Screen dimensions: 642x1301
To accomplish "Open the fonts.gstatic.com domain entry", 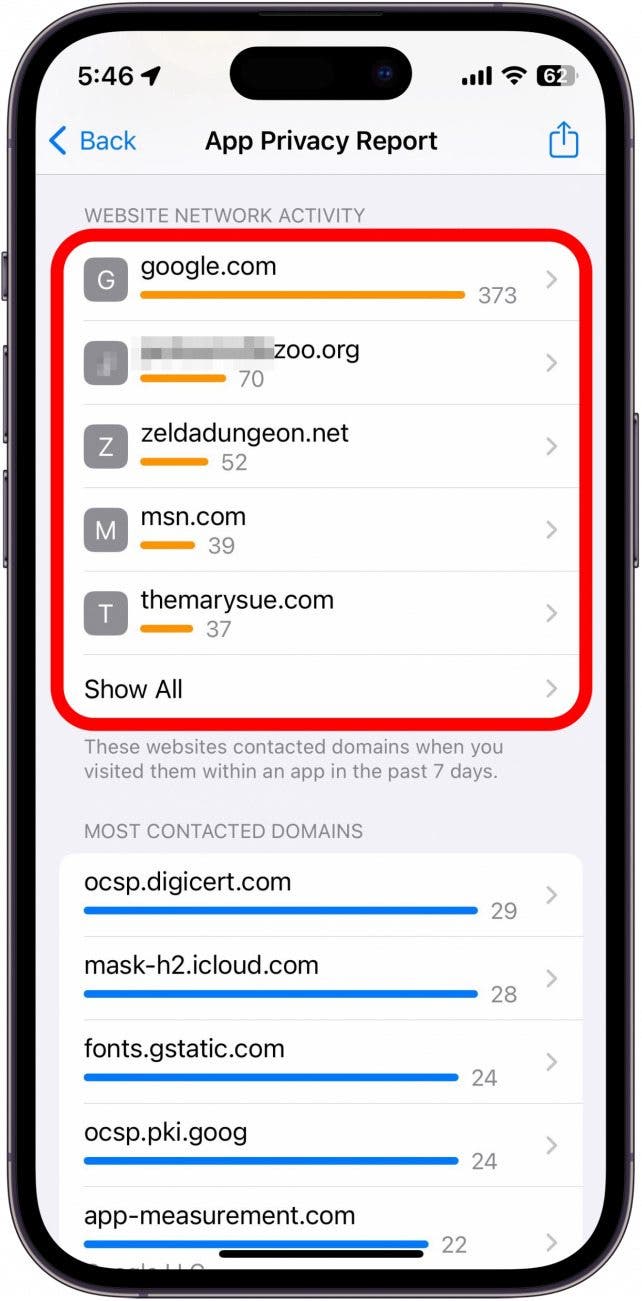I will [320, 1061].
